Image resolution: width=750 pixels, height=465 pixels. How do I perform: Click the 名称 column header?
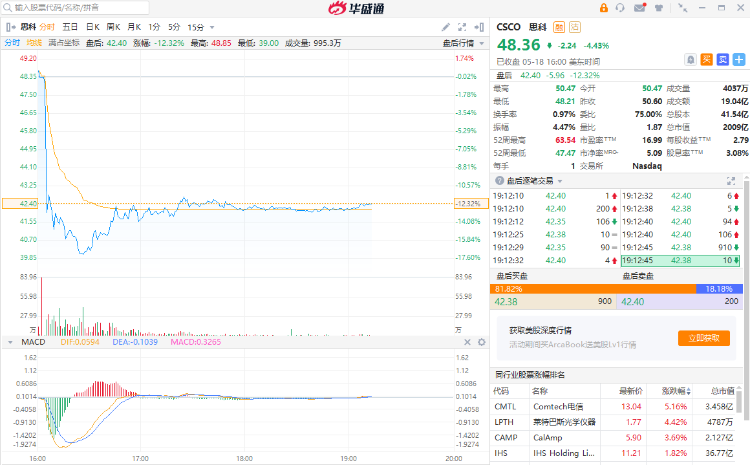point(540,391)
